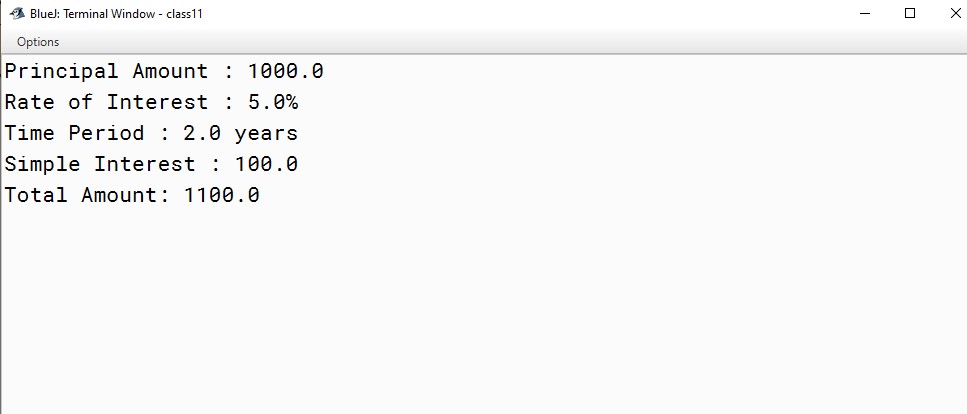The width and height of the screenshot is (967, 414).
Task: Click the window title 'BlueJ: Terminal Window - class11'
Action: (116, 14)
